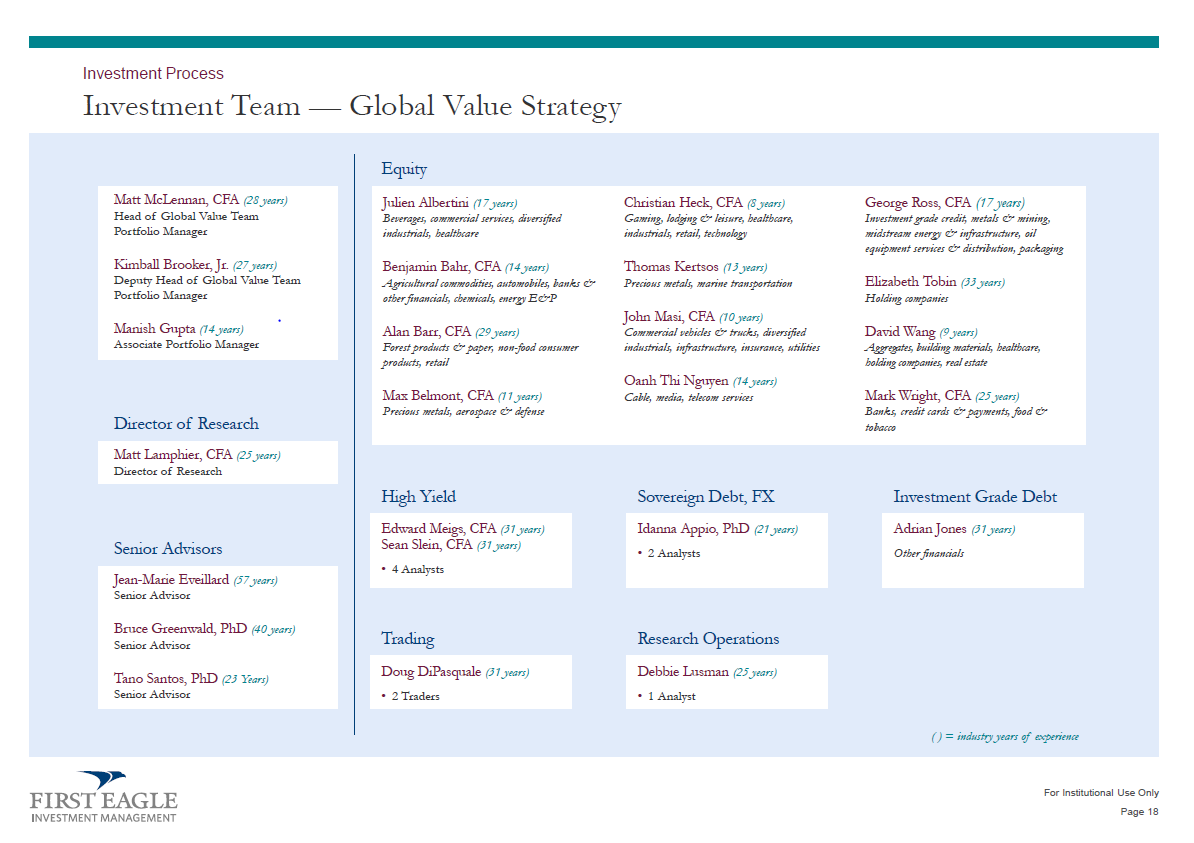Viewport: 1194px width, 843px height.
Task: Click the 'Page 18' page number
Action: 1139,812
